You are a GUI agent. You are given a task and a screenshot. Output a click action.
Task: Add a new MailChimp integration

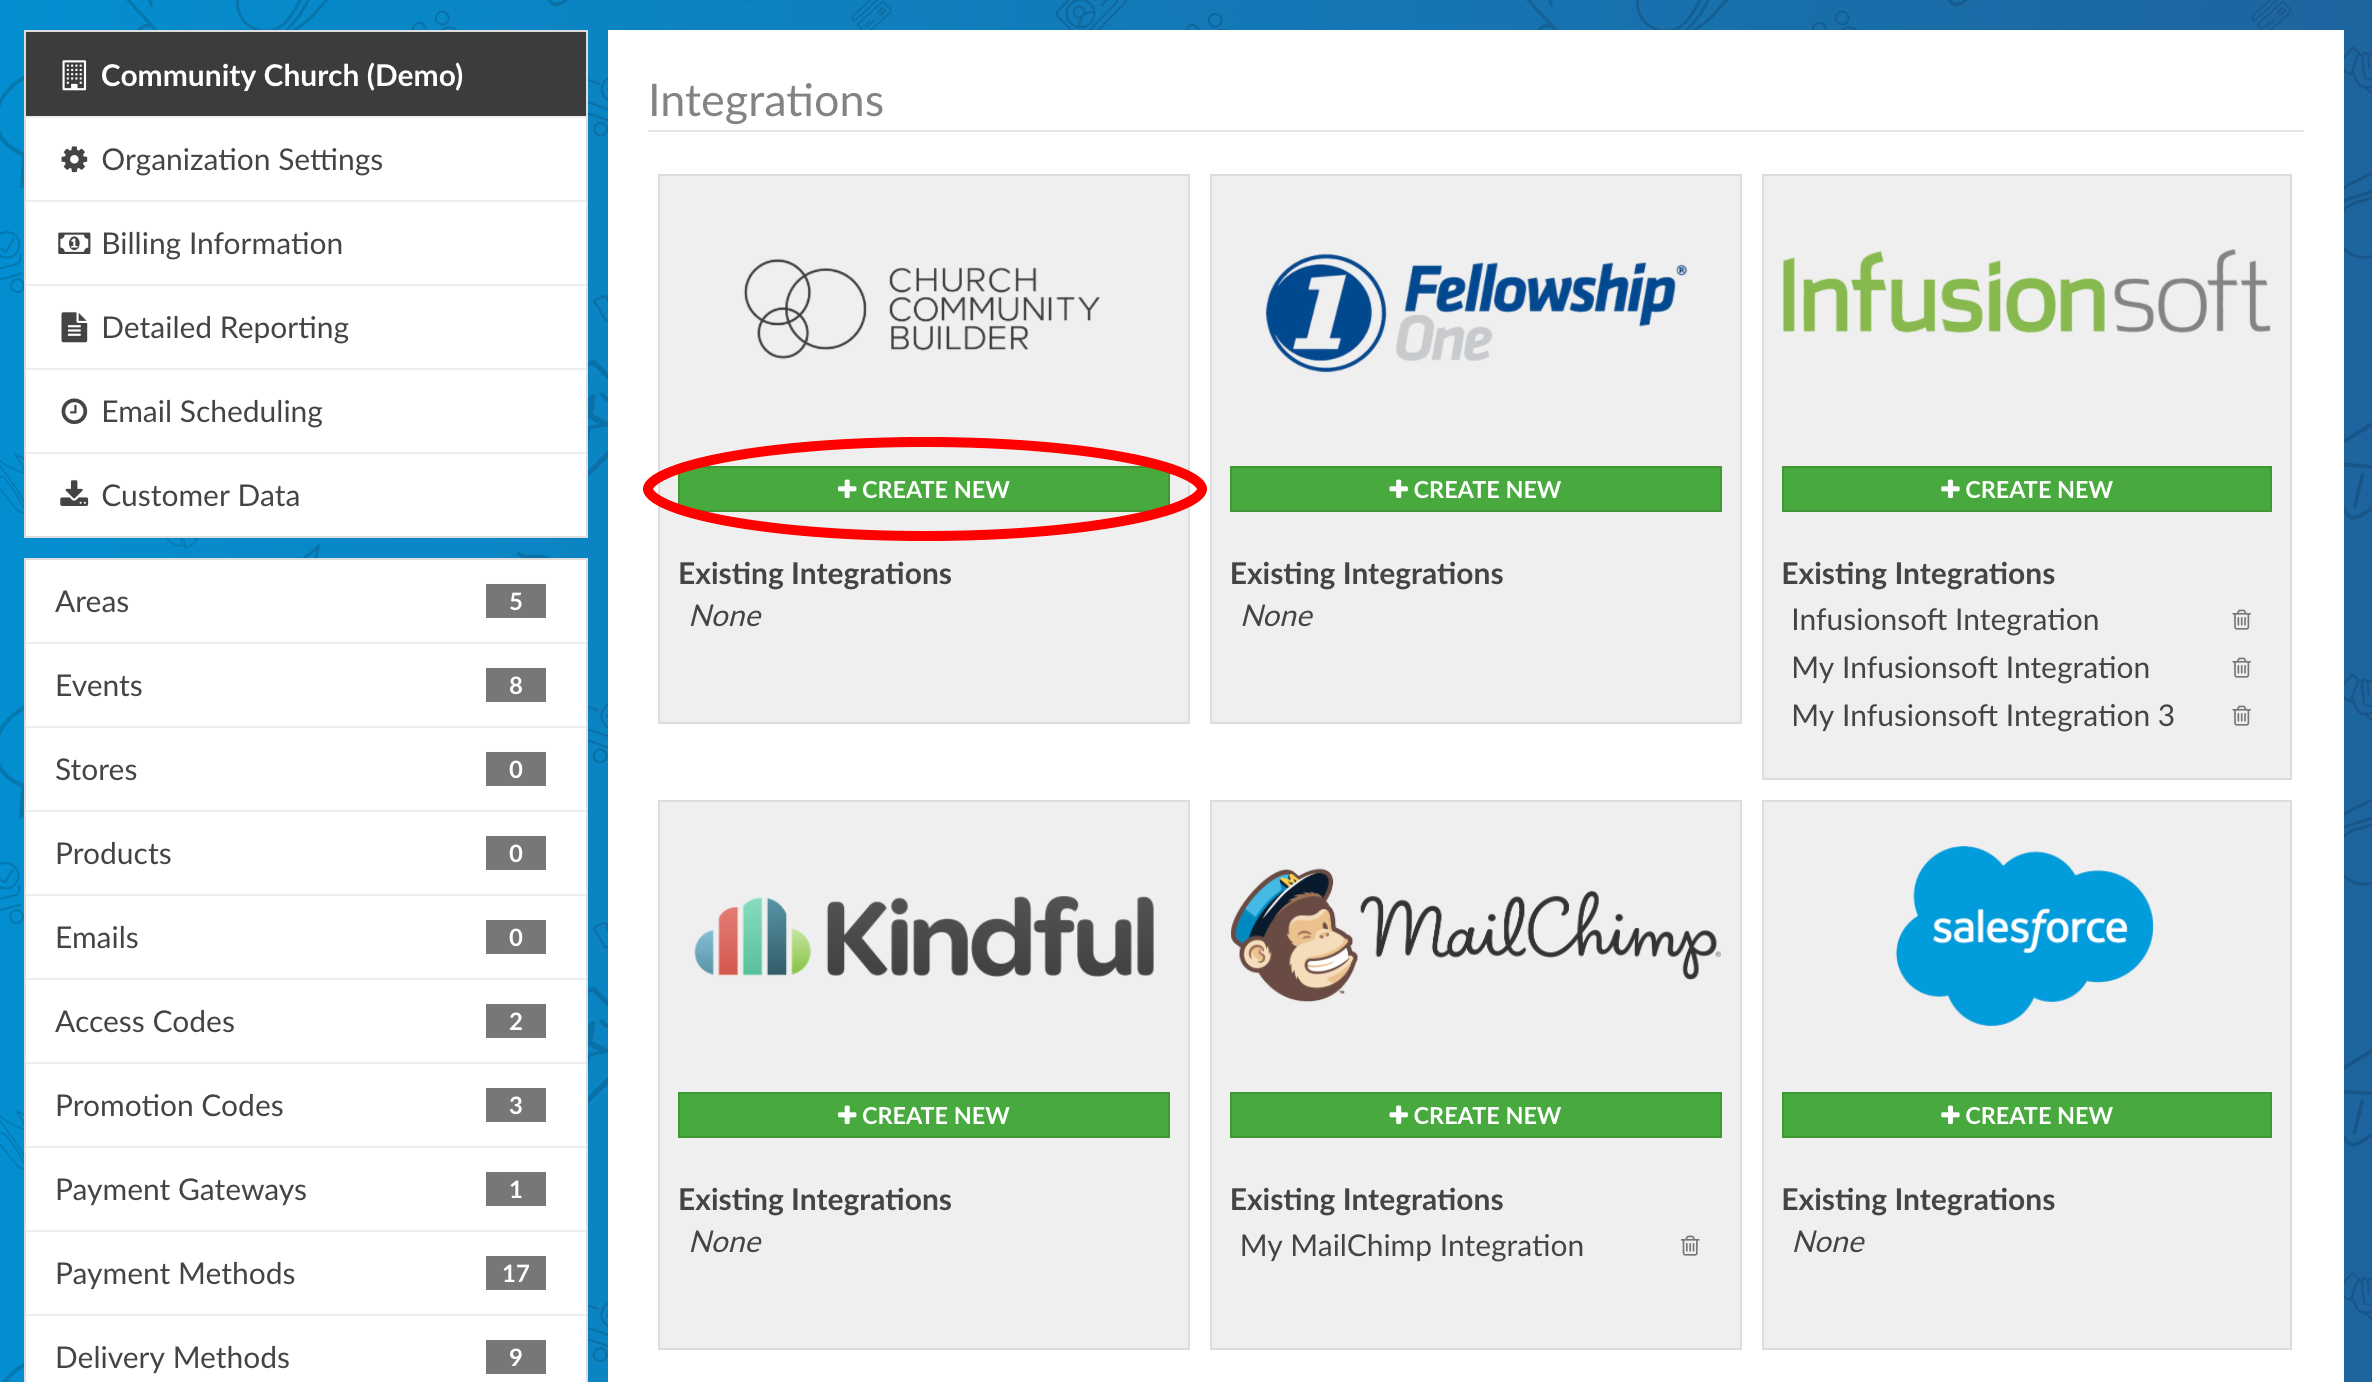[x=1475, y=1116]
